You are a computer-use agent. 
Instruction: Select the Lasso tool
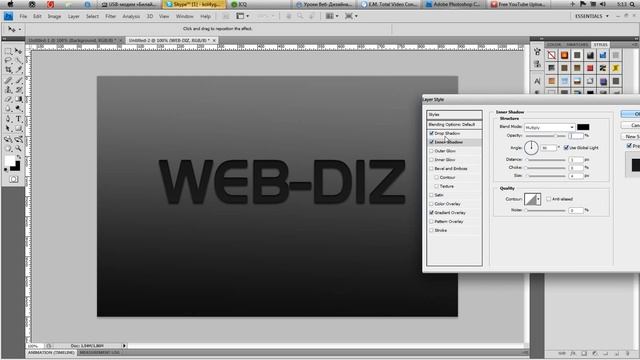pyautogui.click(x=8, y=60)
